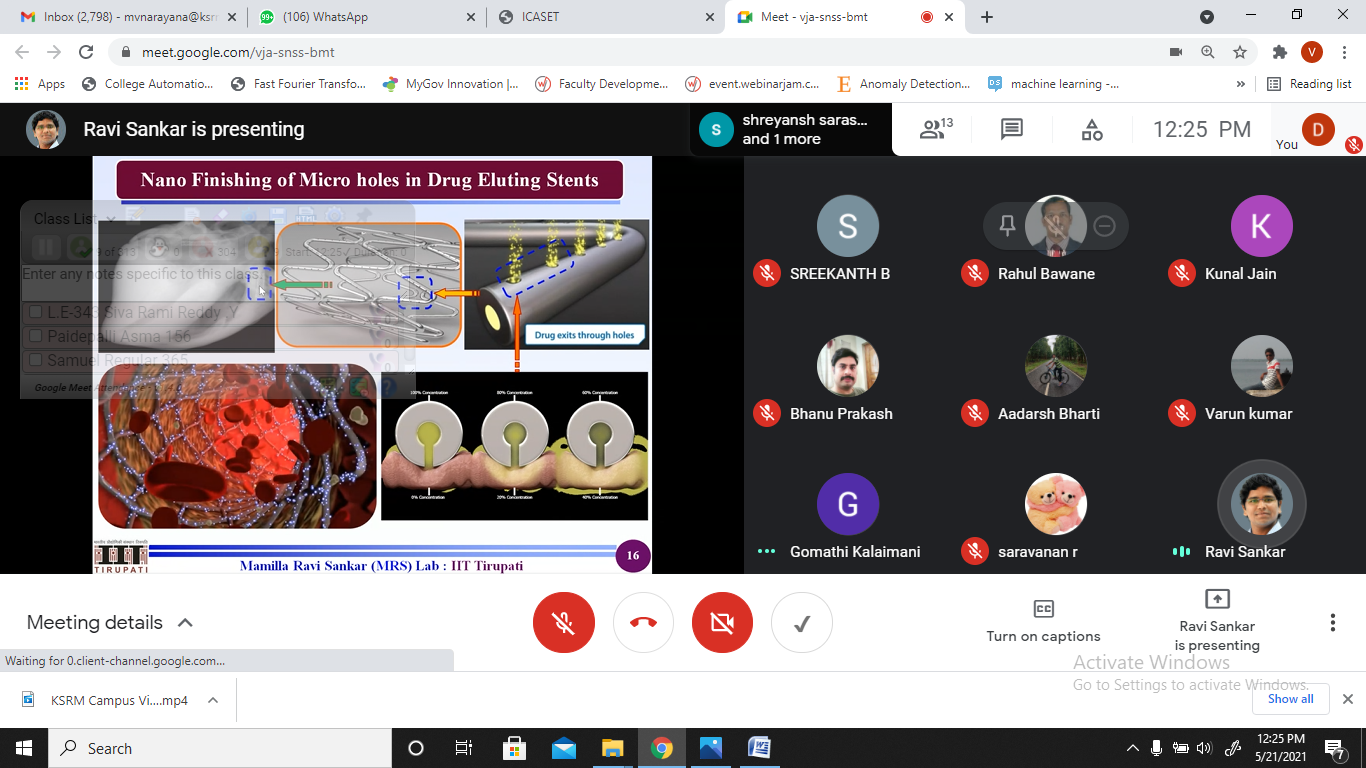
Task: Open camera permission icon in address bar
Action: point(1176,52)
